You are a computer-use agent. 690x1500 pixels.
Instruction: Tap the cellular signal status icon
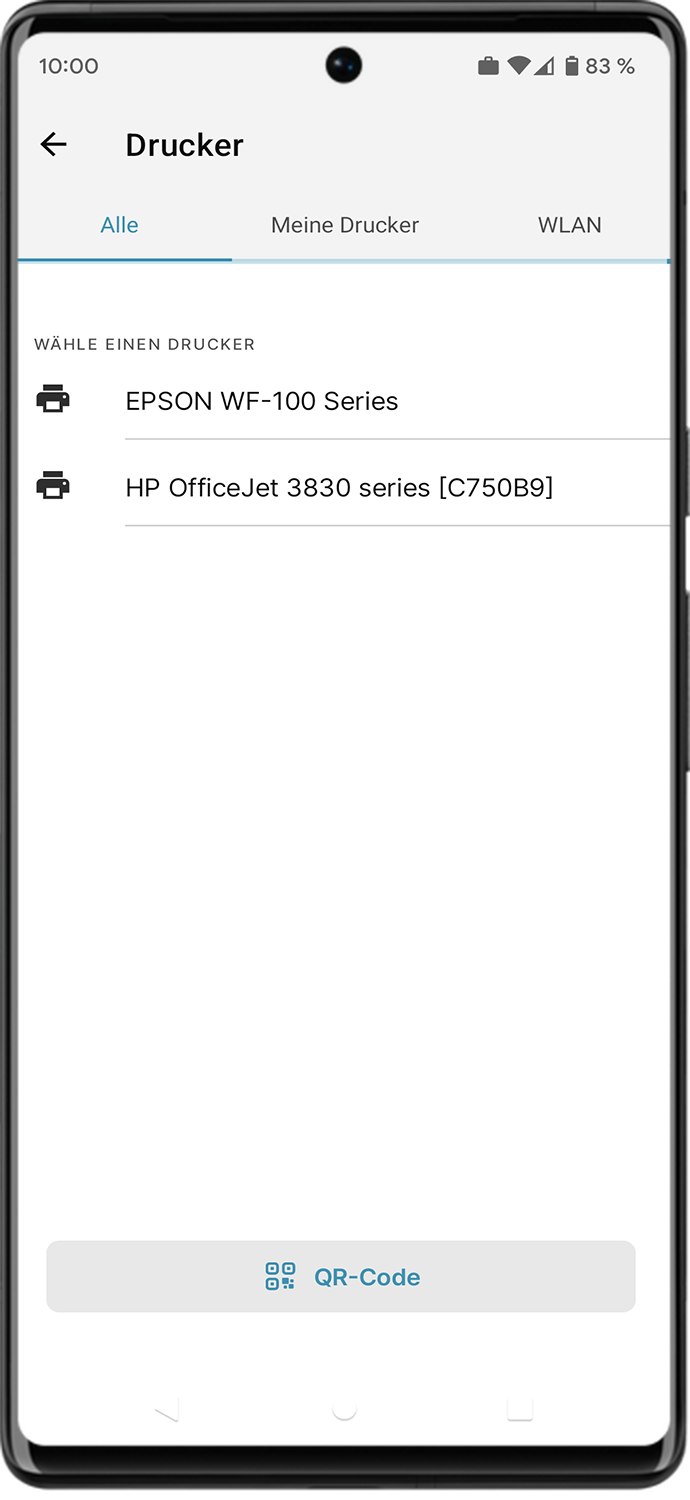tap(544, 66)
